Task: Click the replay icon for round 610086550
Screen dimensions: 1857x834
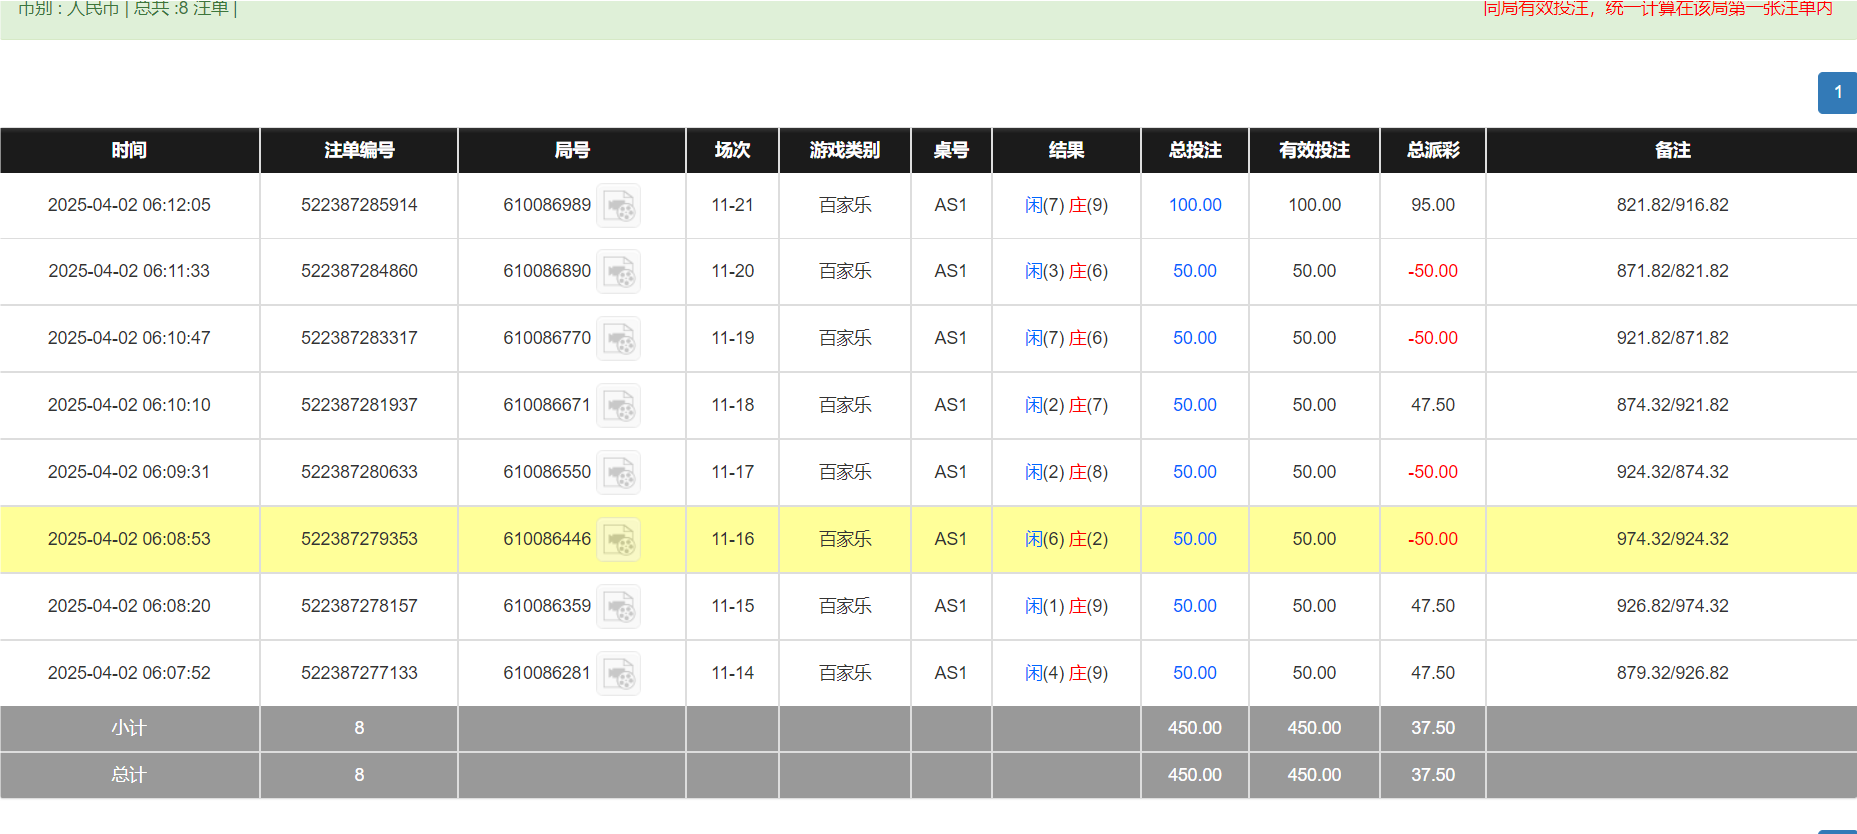Action: pos(618,473)
